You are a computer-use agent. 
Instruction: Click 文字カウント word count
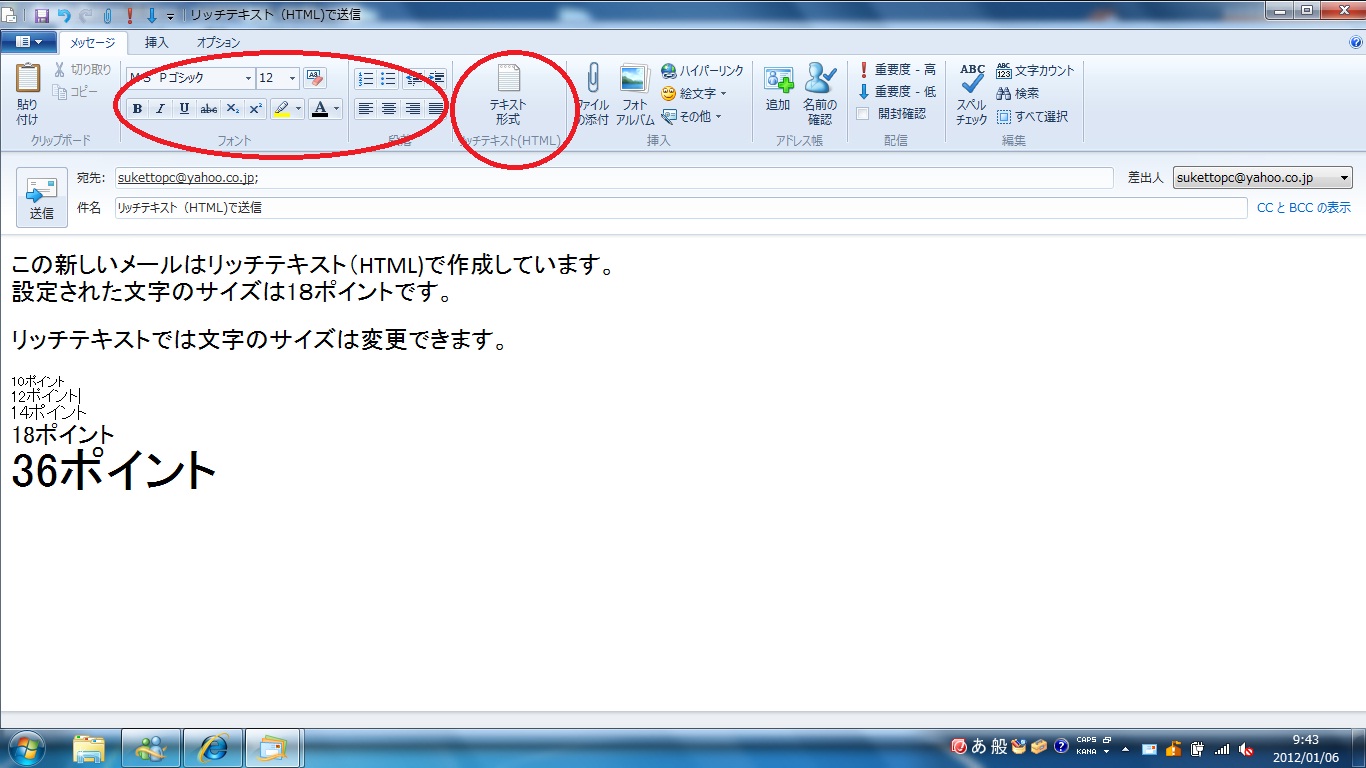[x=1035, y=71]
